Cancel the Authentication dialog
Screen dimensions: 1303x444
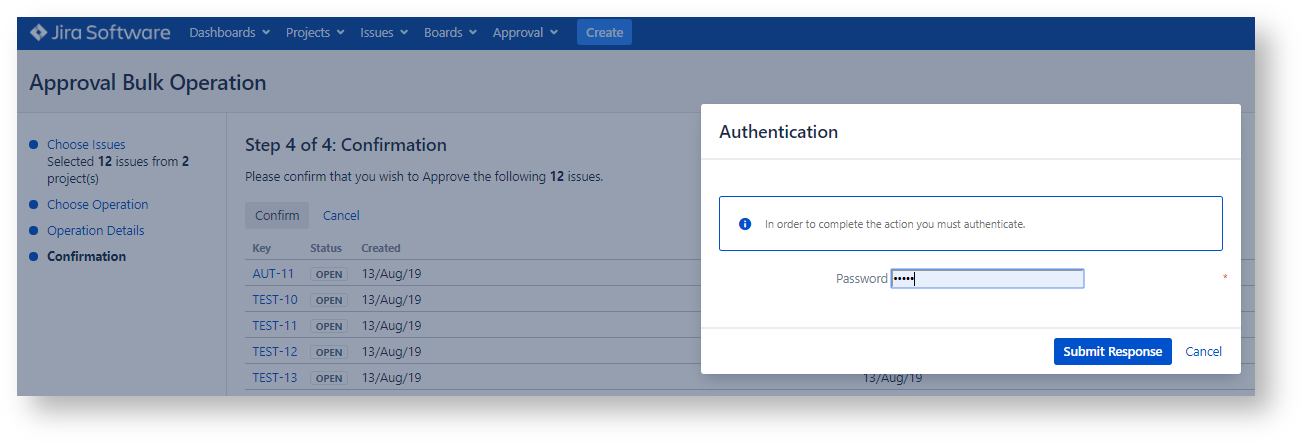(1203, 351)
